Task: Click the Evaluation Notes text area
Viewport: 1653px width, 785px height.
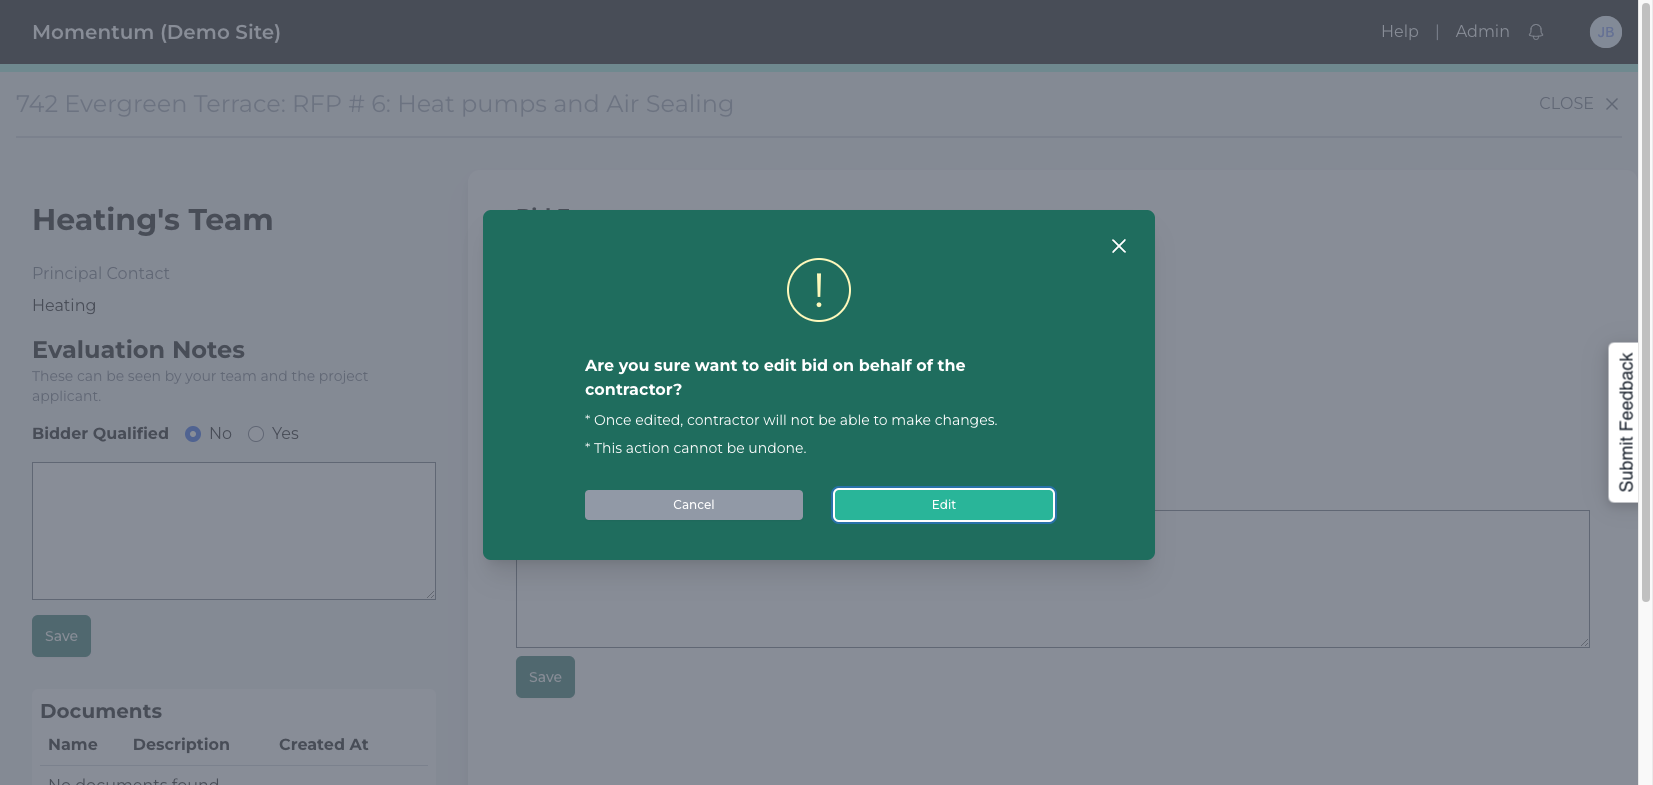Action: point(234,531)
